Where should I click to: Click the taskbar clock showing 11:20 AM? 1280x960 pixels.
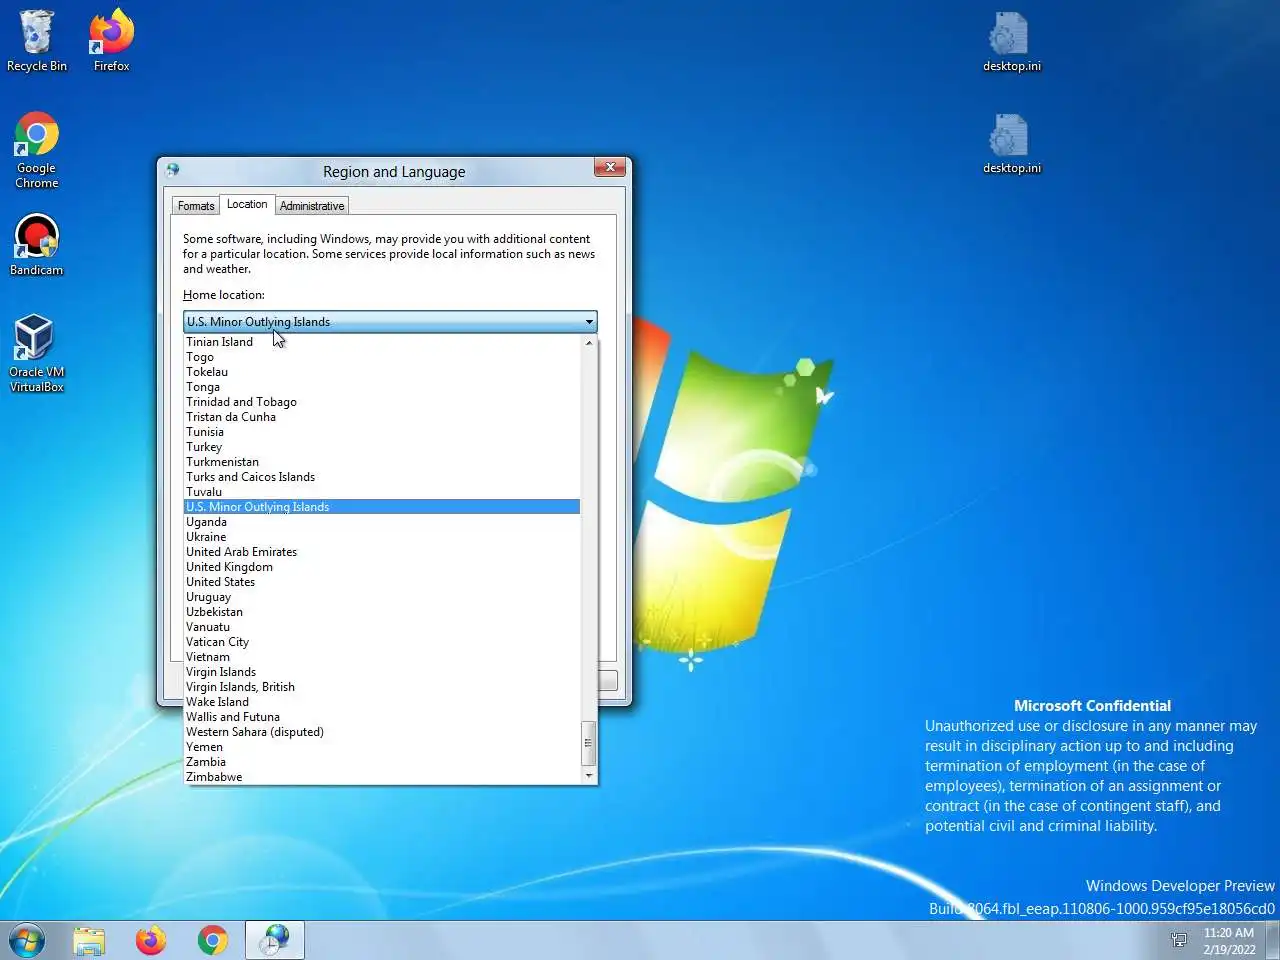(1228, 940)
